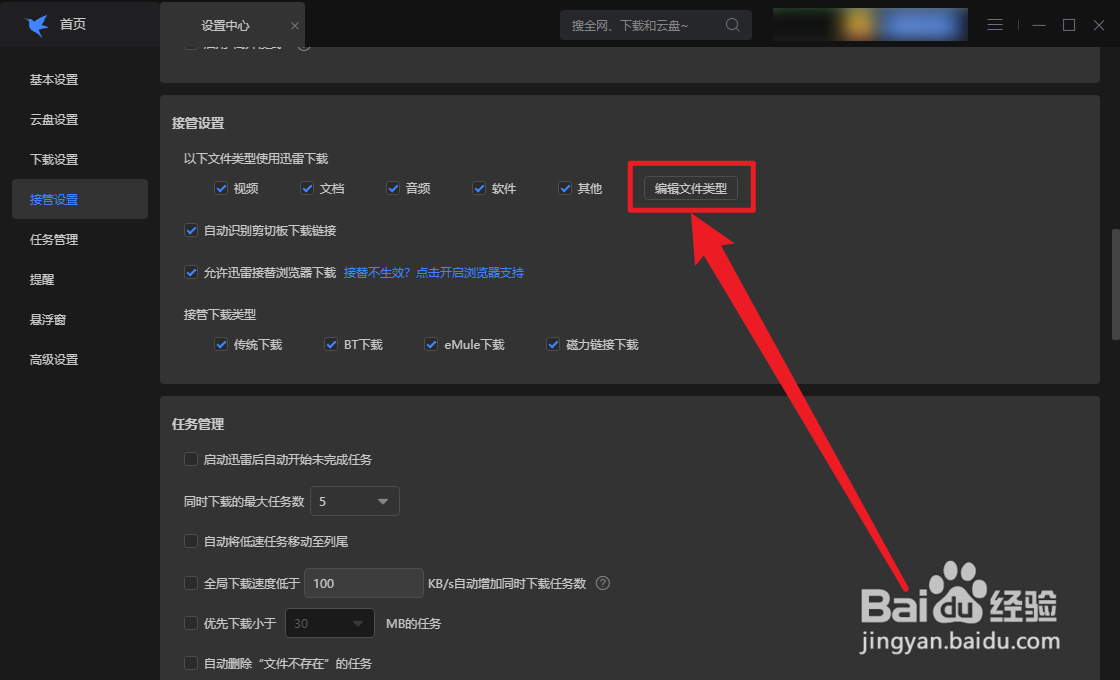
Task: Click the 编辑文件类型 button
Action: pyautogui.click(x=692, y=187)
